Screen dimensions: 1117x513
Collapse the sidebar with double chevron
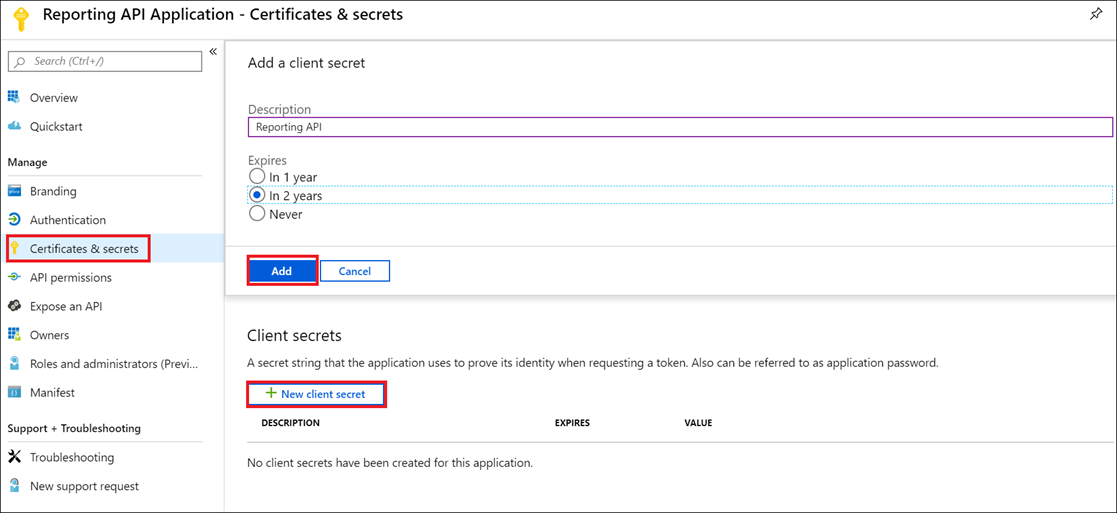[x=212, y=51]
